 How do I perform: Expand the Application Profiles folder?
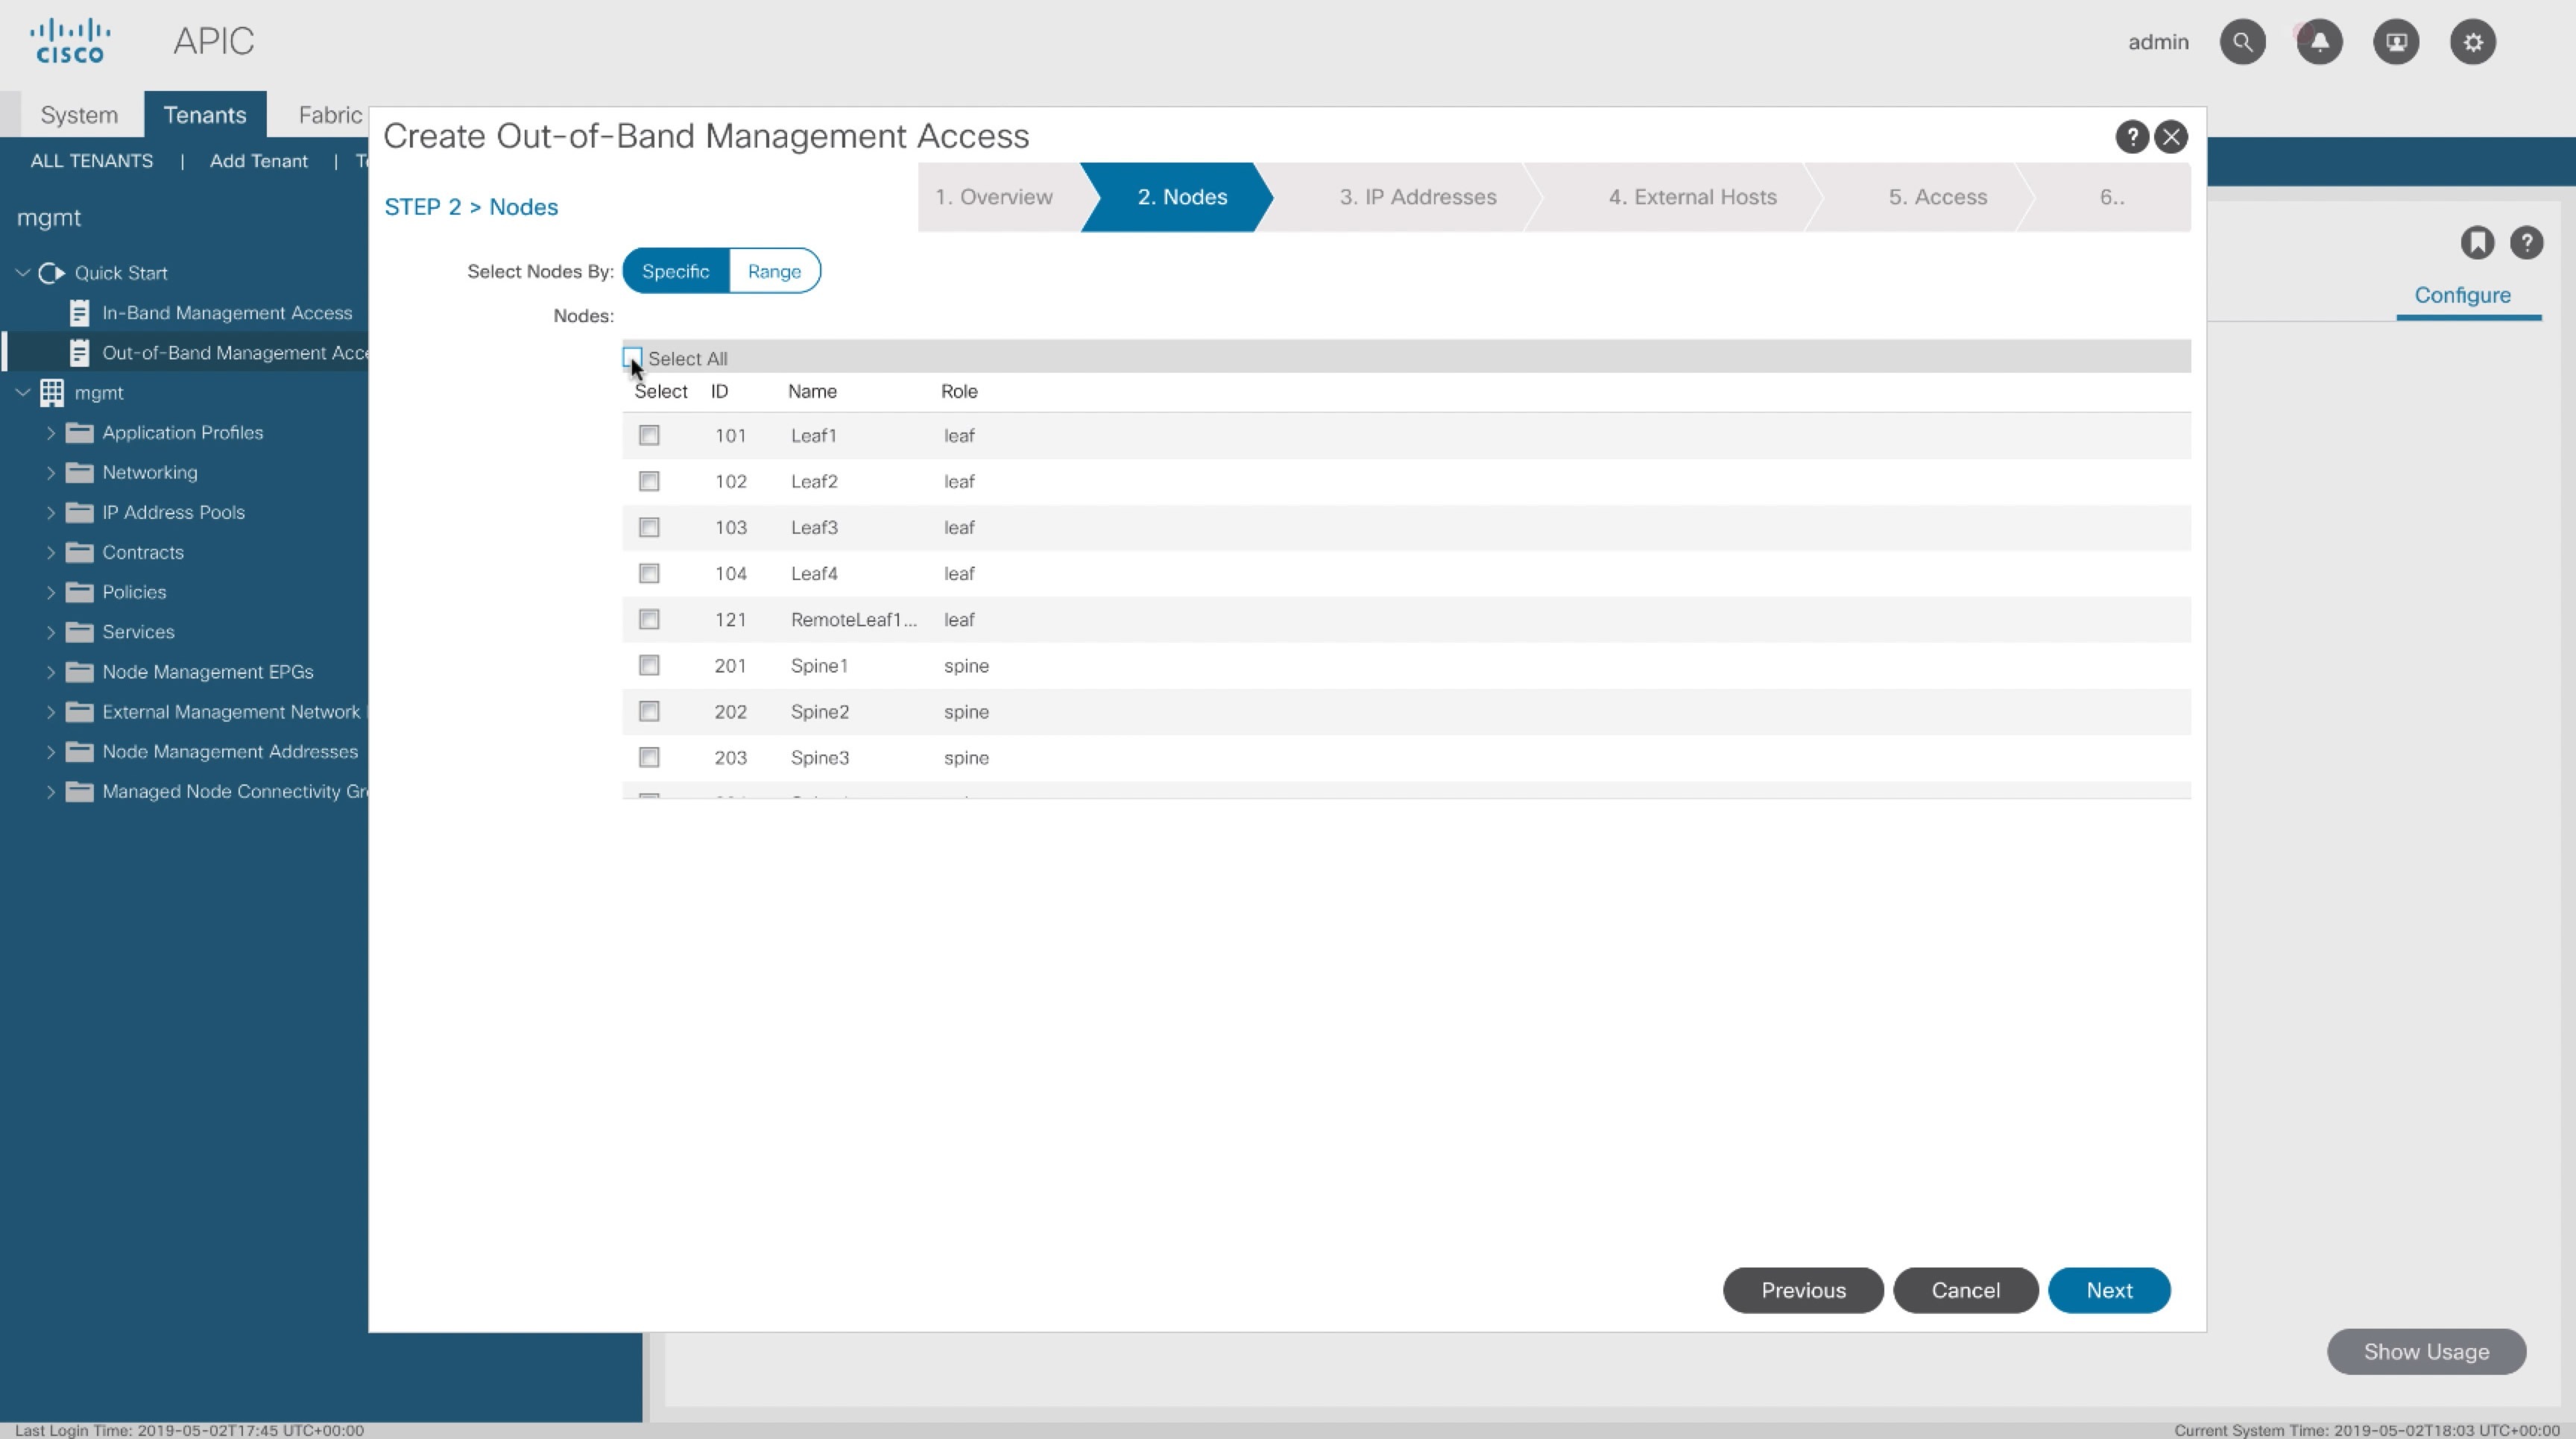[50, 433]
